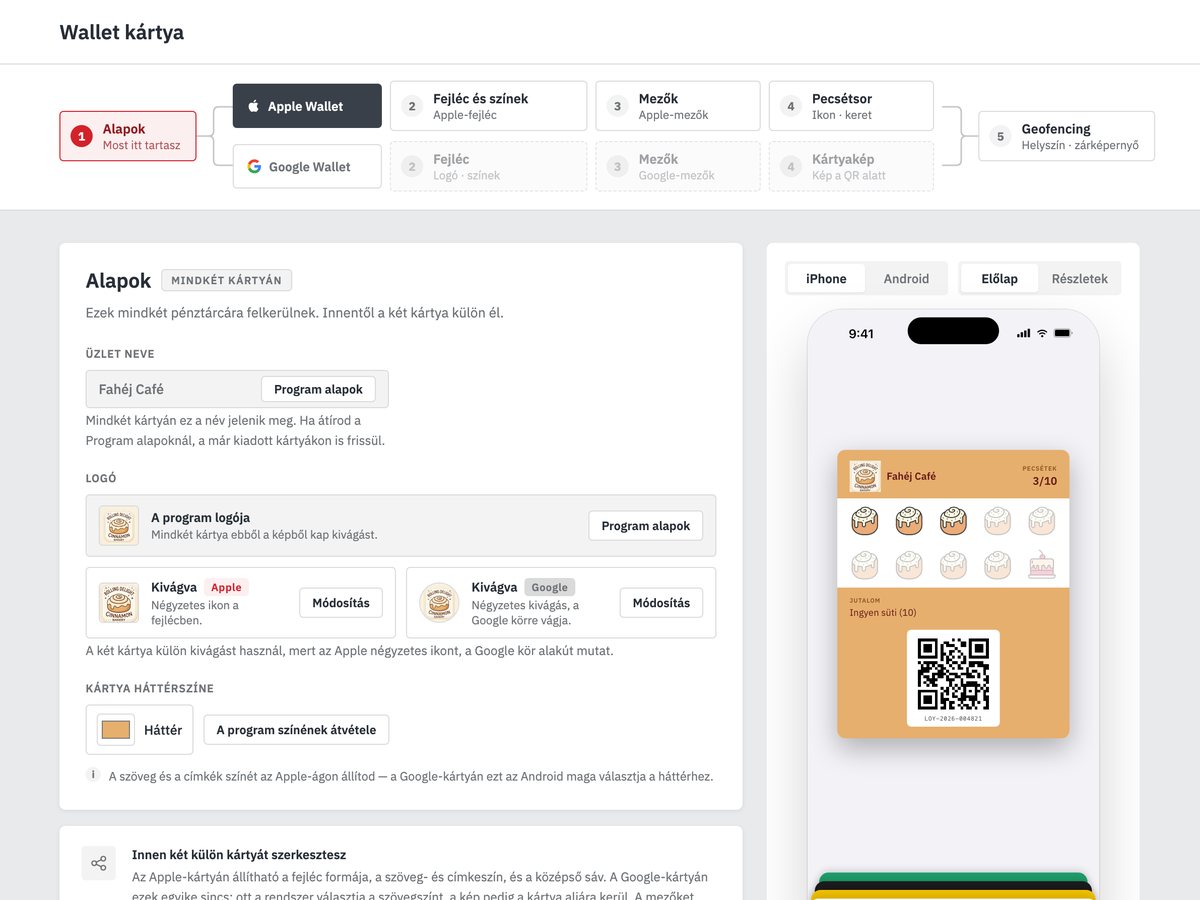Click the square Apple cutout logo thumbnail

tap(119, 603)
